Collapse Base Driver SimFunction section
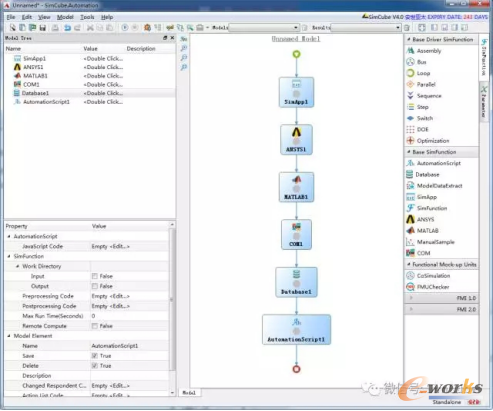Viewport: 493px width, 411px height. point(409,39)
